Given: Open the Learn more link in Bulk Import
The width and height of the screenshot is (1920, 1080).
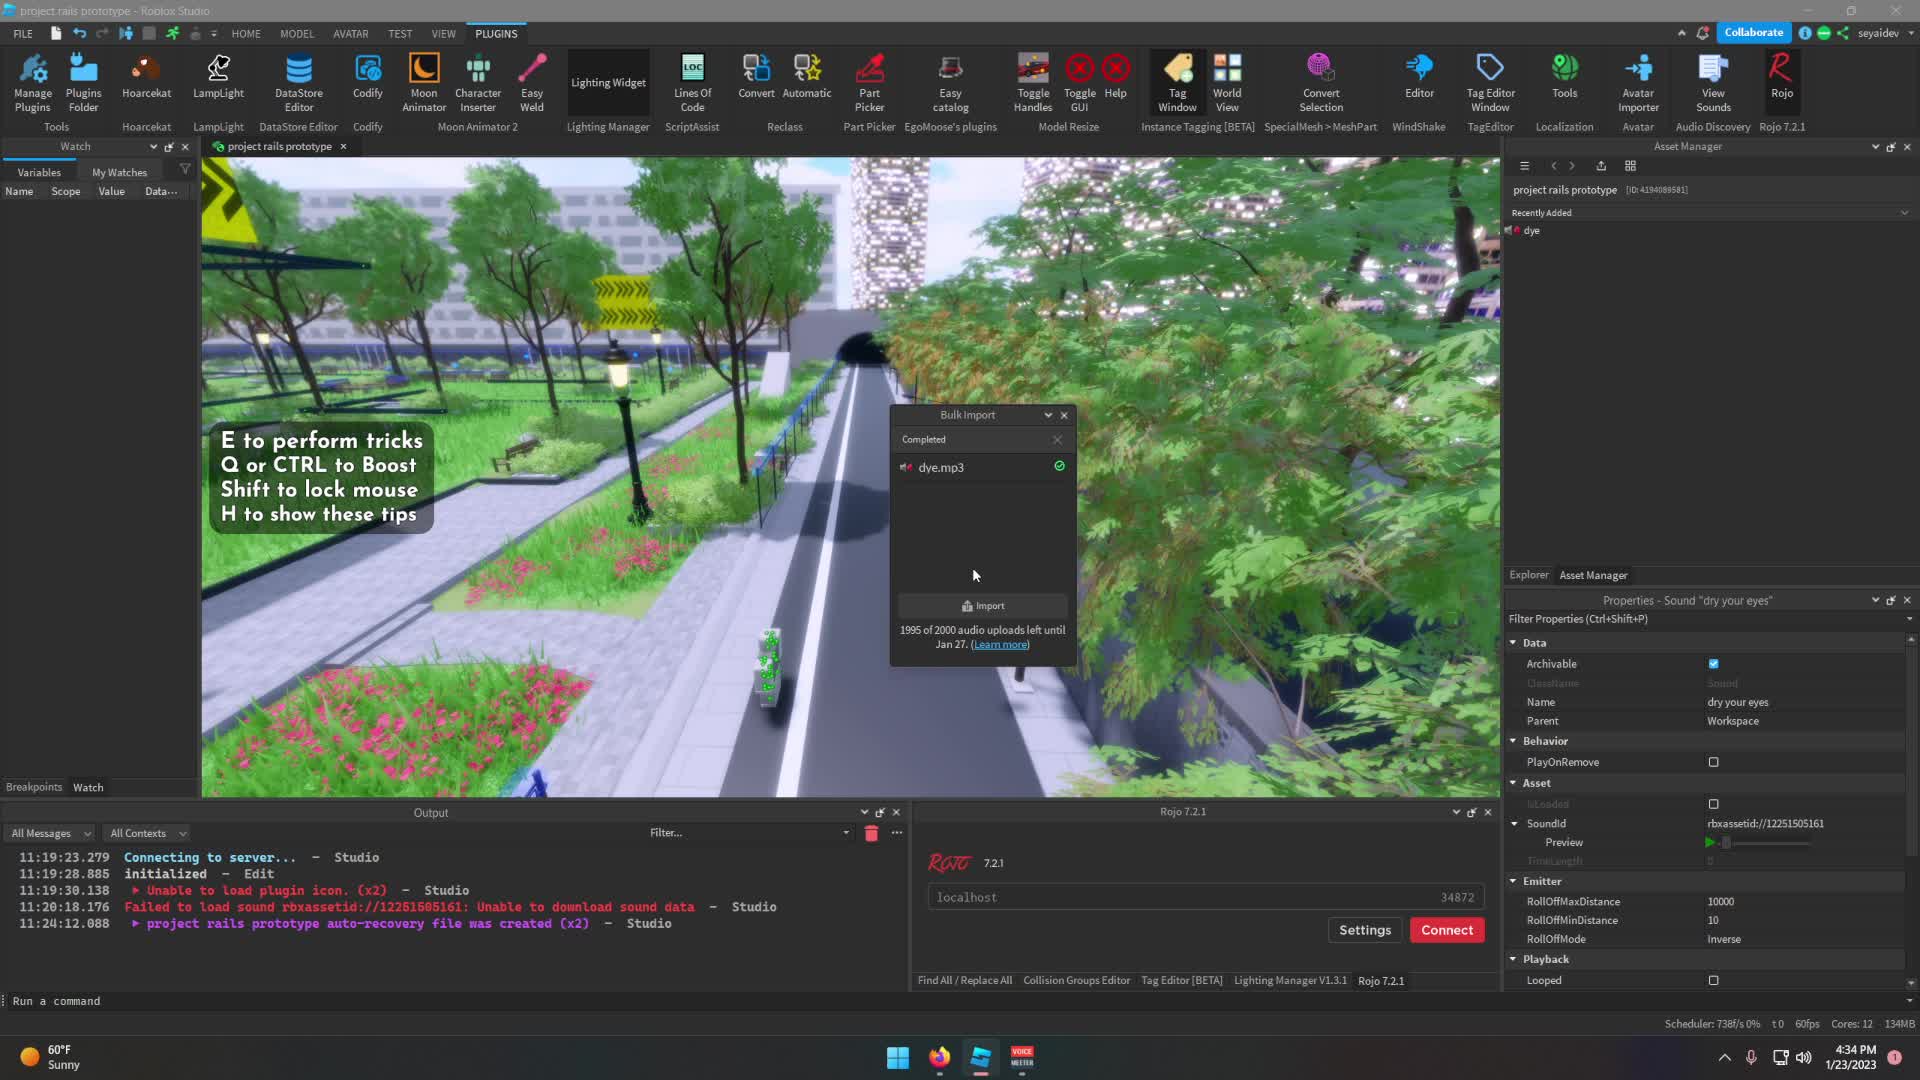Looking at the screenshot, I should coord(999,645).
